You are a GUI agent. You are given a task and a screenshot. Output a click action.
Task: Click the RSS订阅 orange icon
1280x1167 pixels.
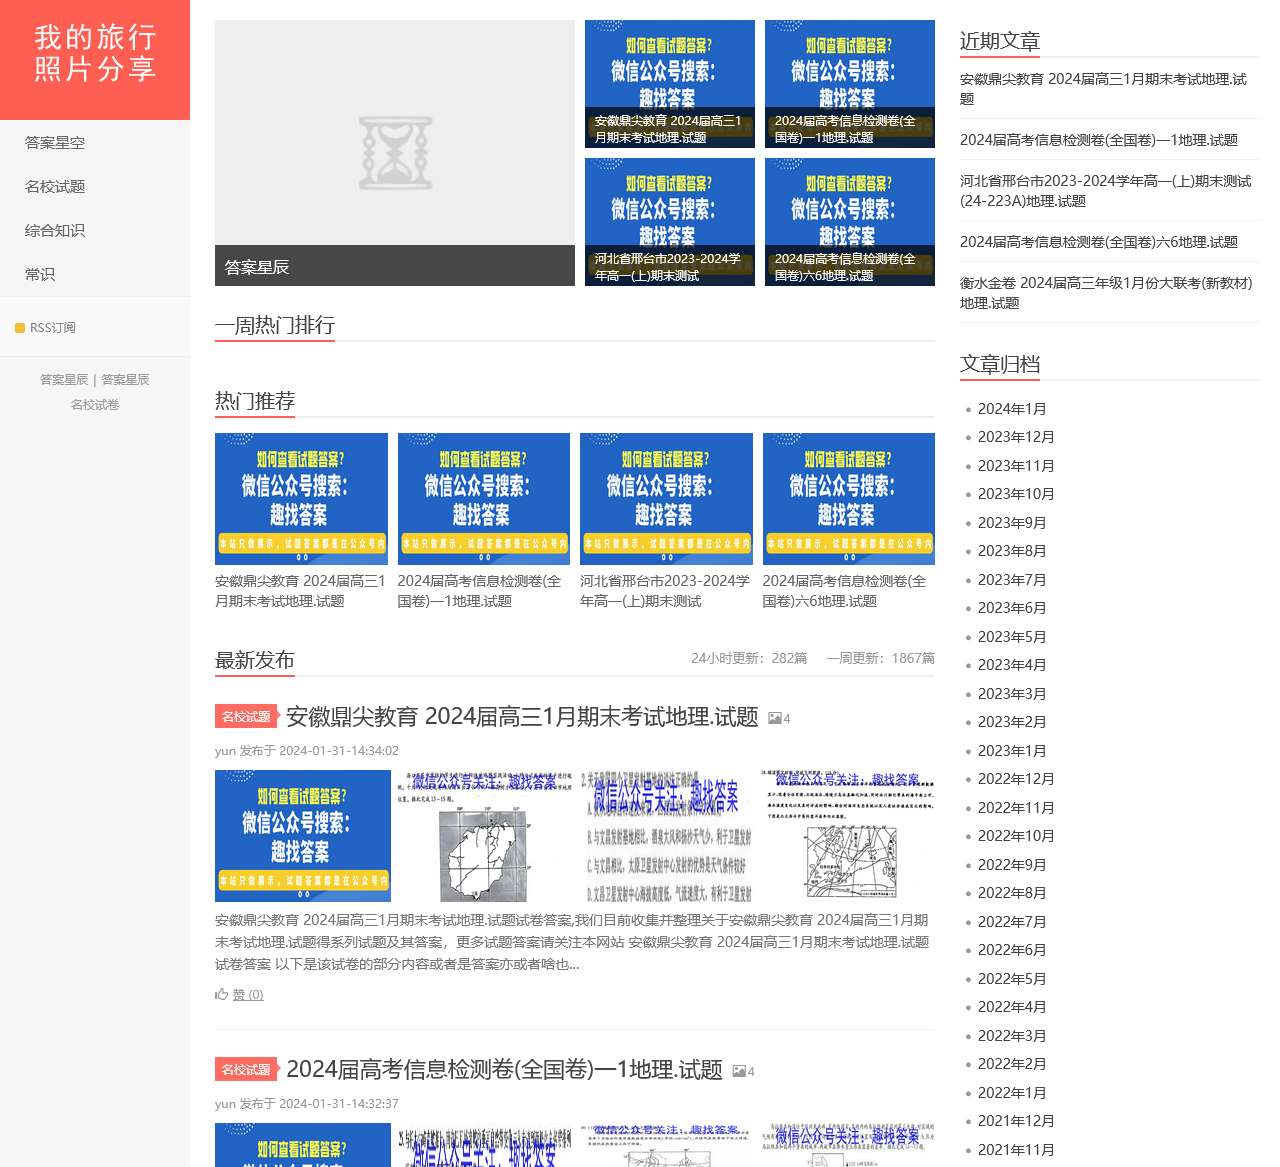tap(20, 328)
